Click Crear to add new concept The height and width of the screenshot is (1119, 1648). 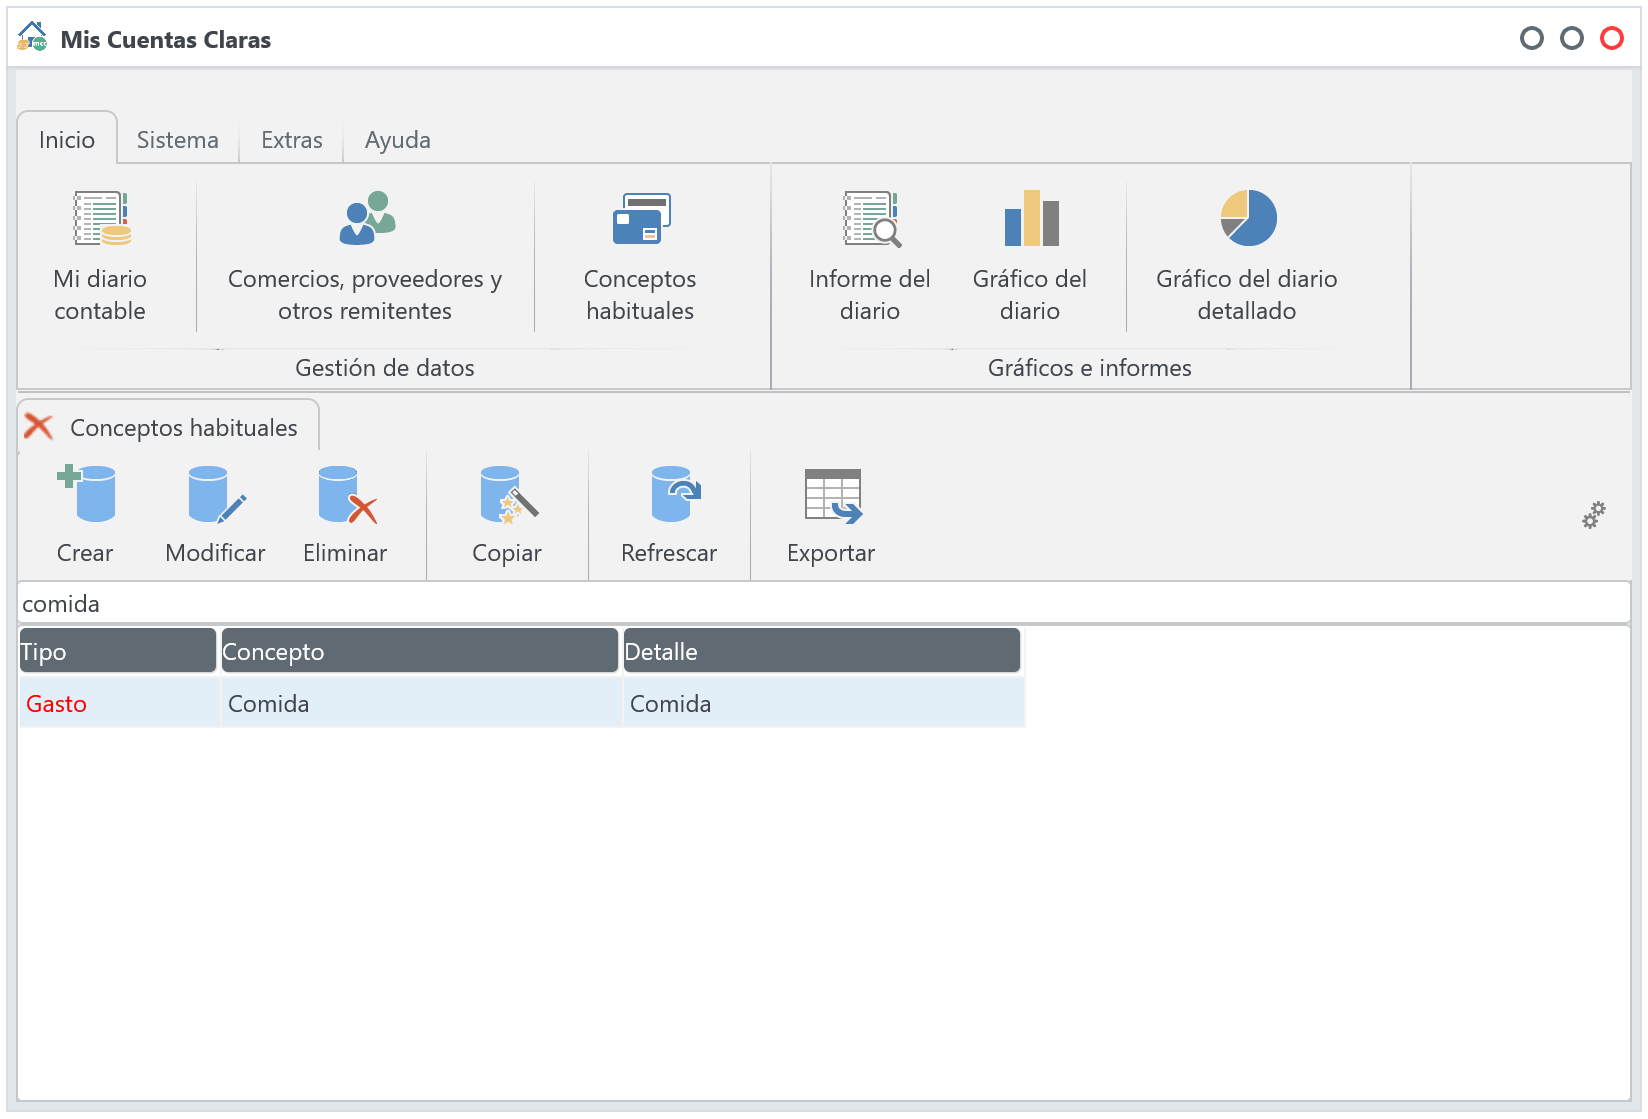[85, 514]
